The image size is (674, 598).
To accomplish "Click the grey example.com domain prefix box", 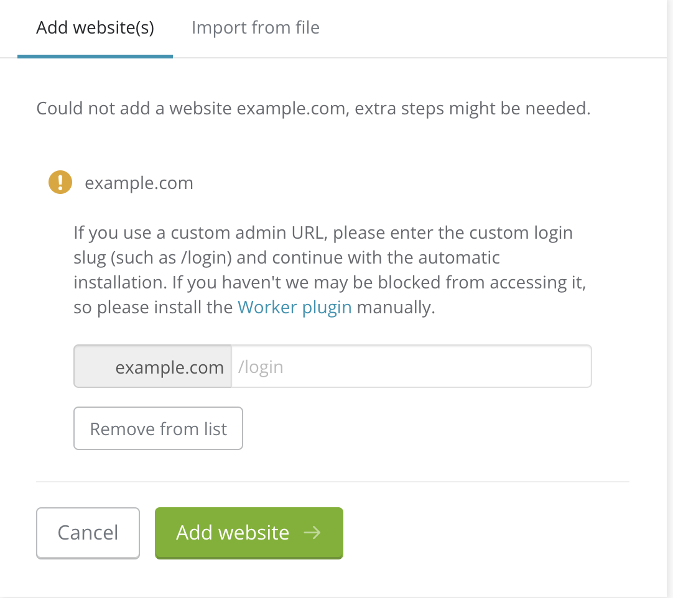I will point(153,367).
